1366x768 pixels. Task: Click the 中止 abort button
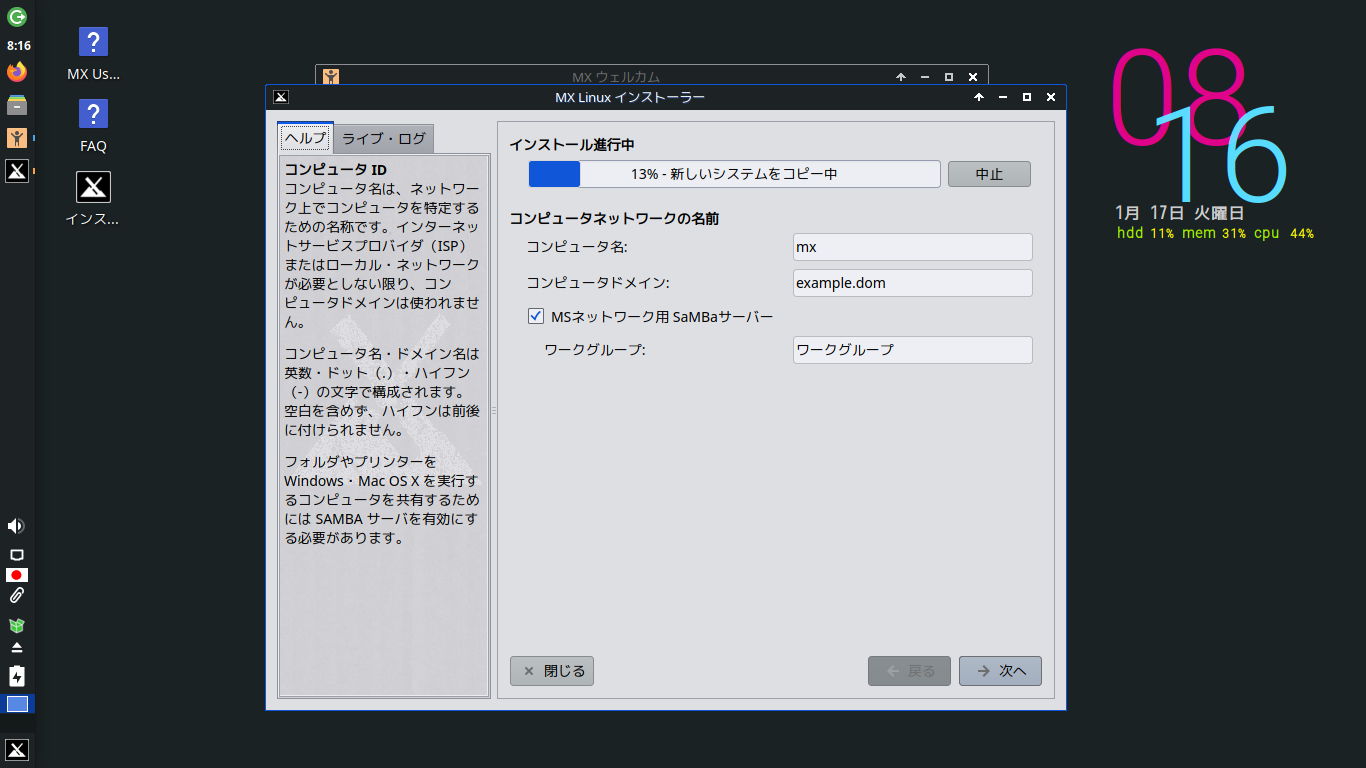pos(989,174)
